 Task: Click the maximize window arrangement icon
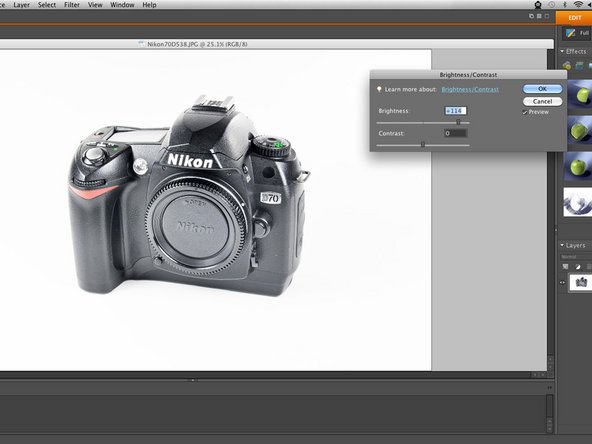547,16
